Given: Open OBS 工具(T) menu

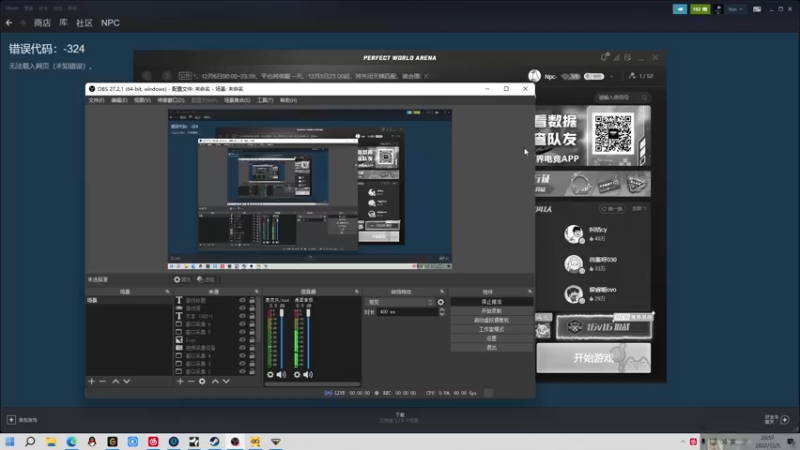Looking at the screenshot, I should (265, 101).
